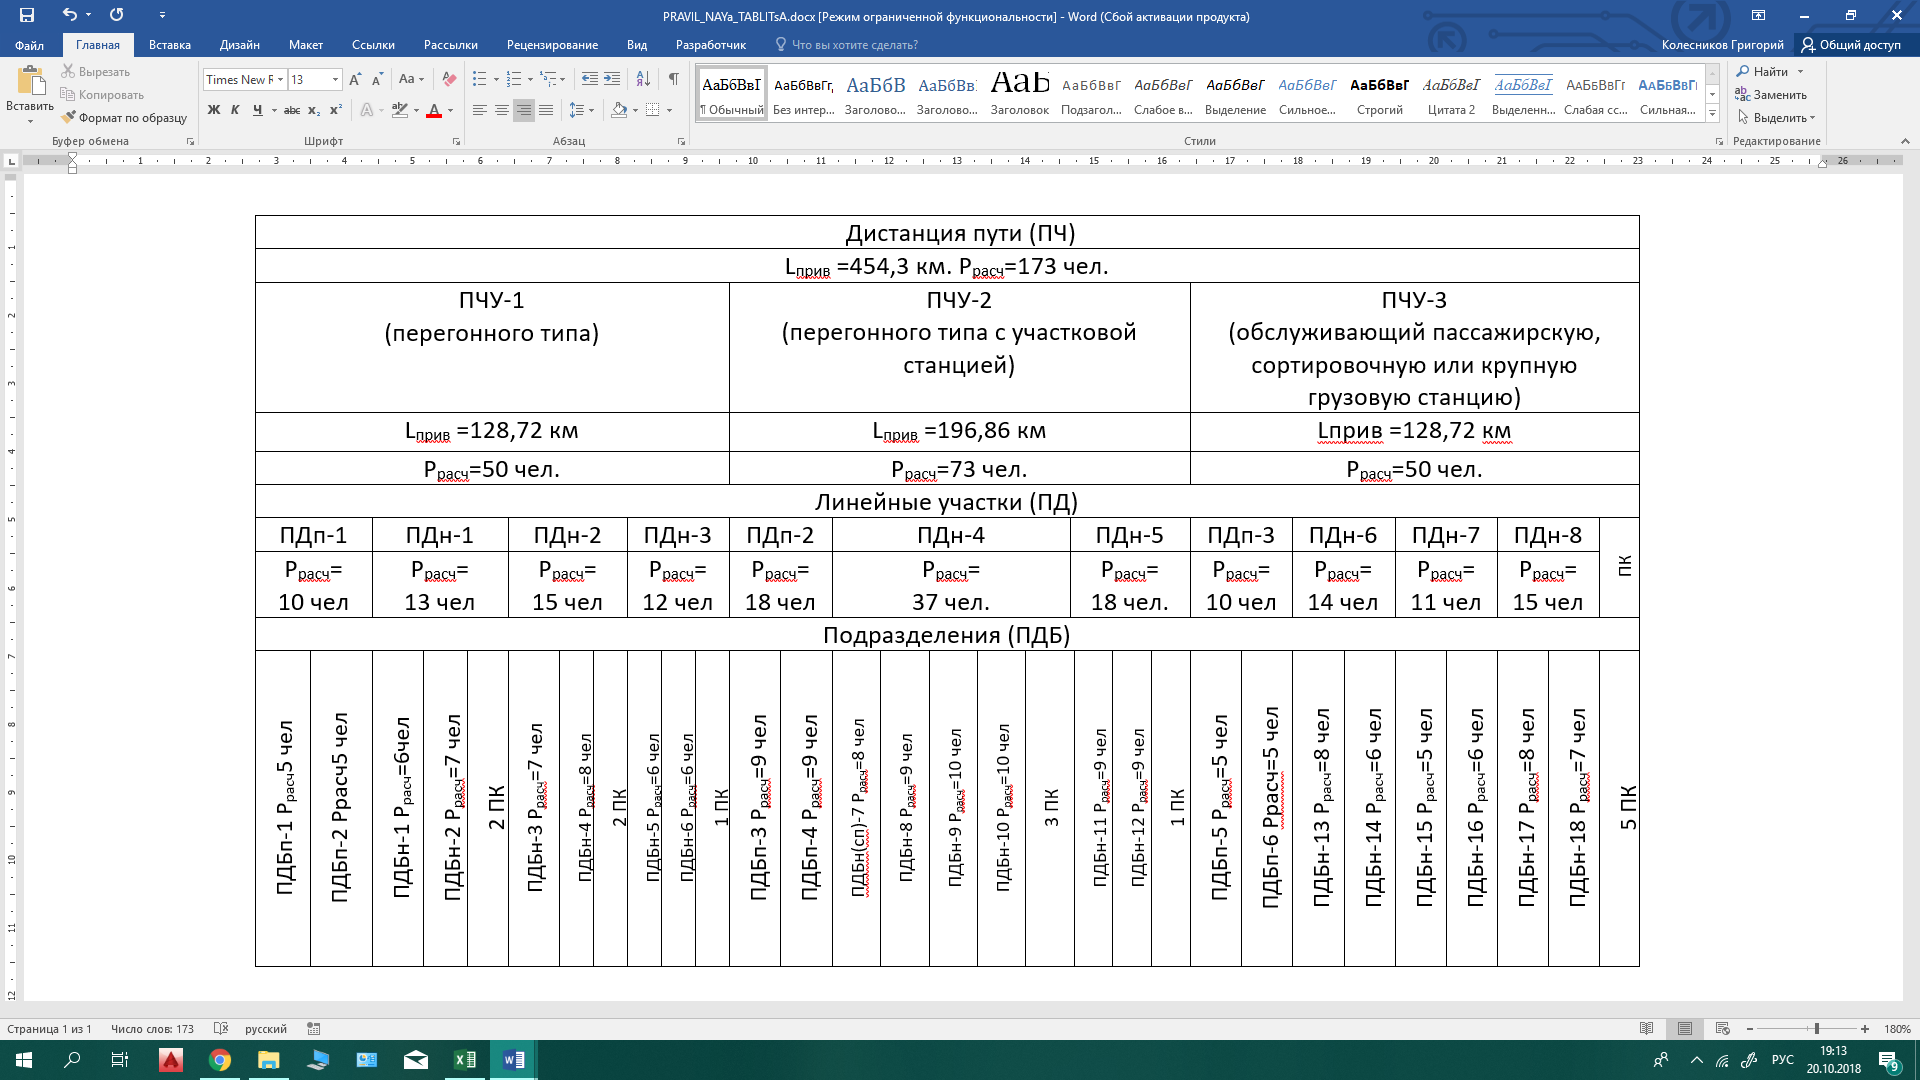The image size is (1920, 1080).
Task: Toggle strikethrough formatting
Action: [x=292, y=110]
